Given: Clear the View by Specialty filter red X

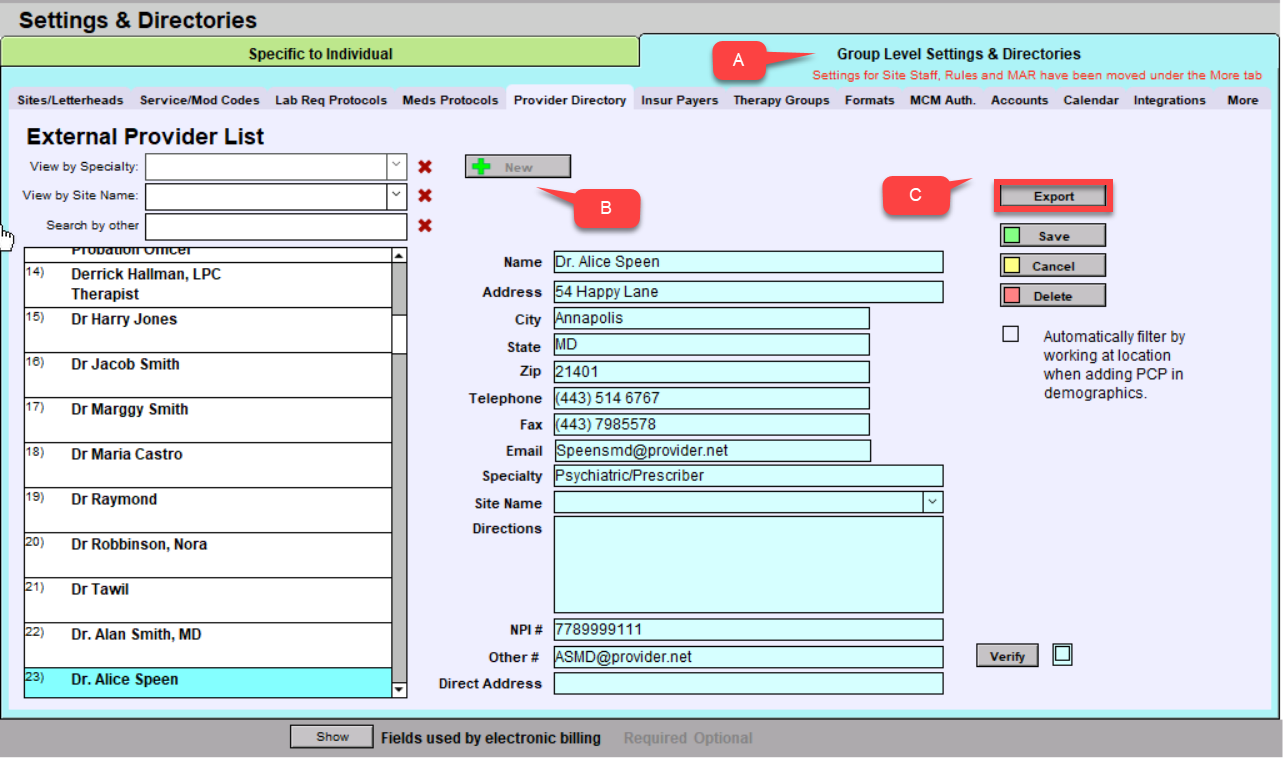Looking at the screenshot, I should pos(425,167).
